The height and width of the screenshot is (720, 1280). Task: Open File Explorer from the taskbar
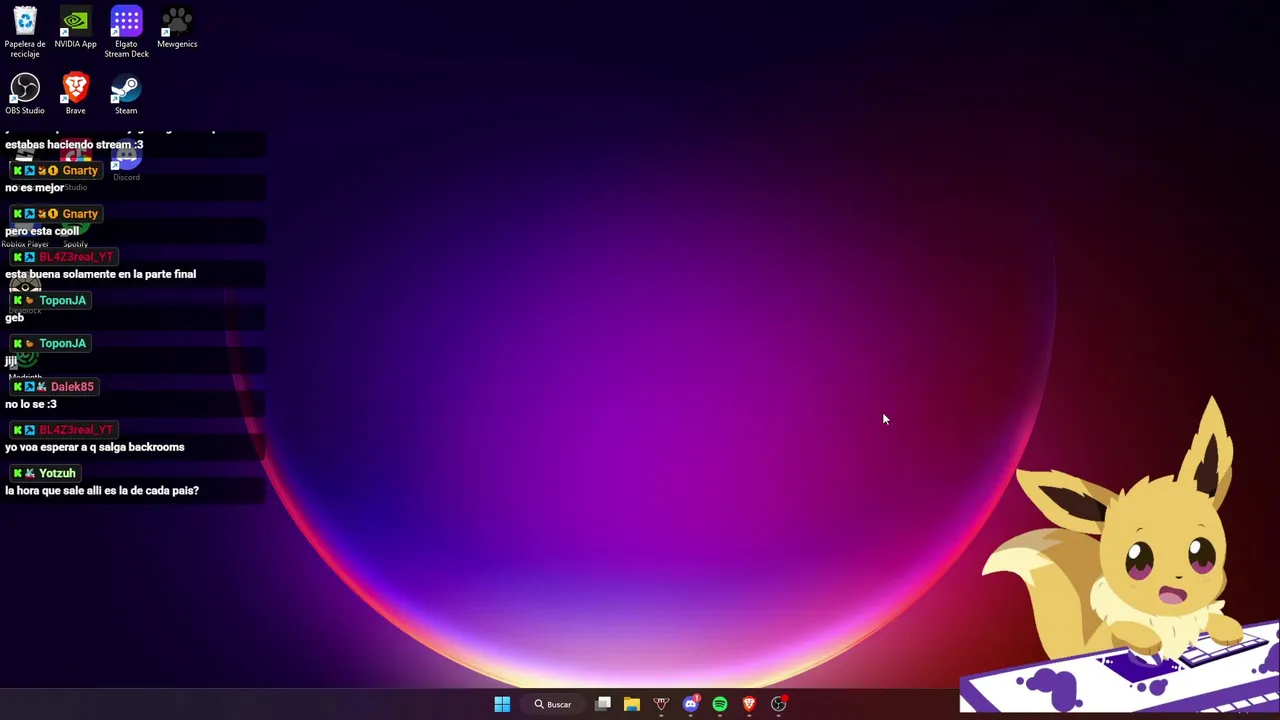click(632, 704)
